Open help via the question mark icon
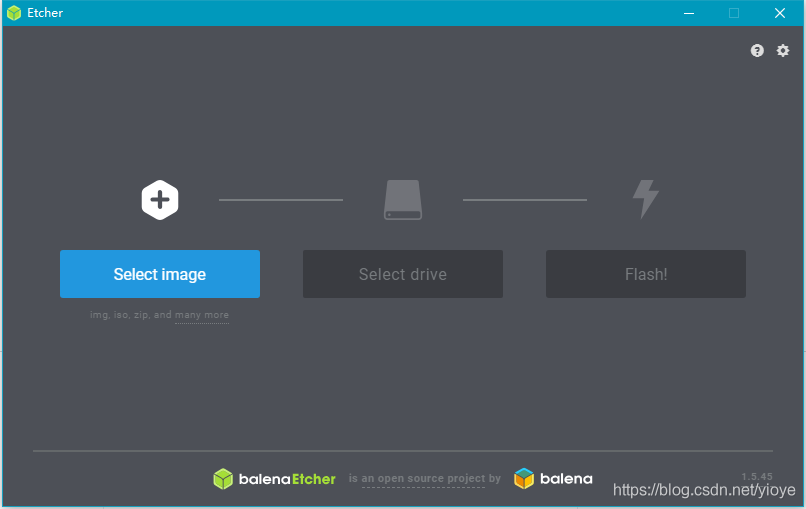The width and height of the screenshot is (806, 509). [x=757, y=50]
